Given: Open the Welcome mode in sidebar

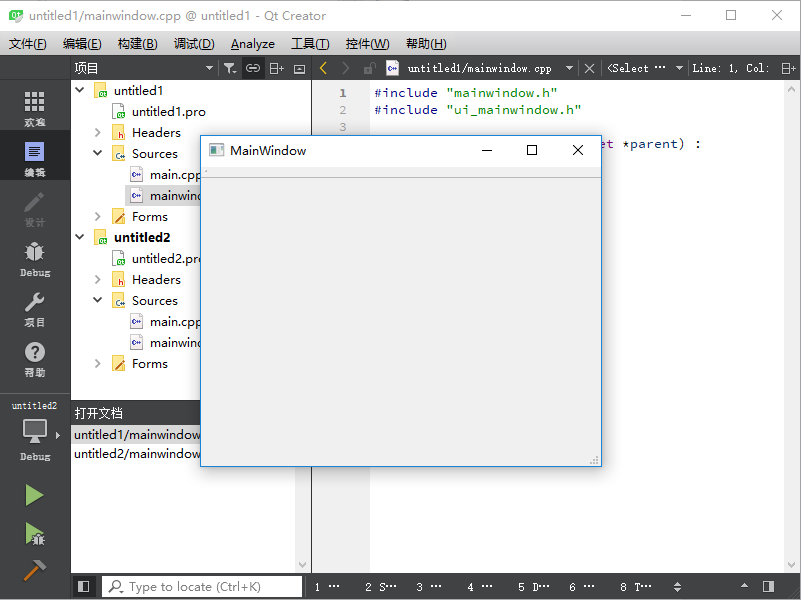Looking at the screenshot, I should [34, 108].
